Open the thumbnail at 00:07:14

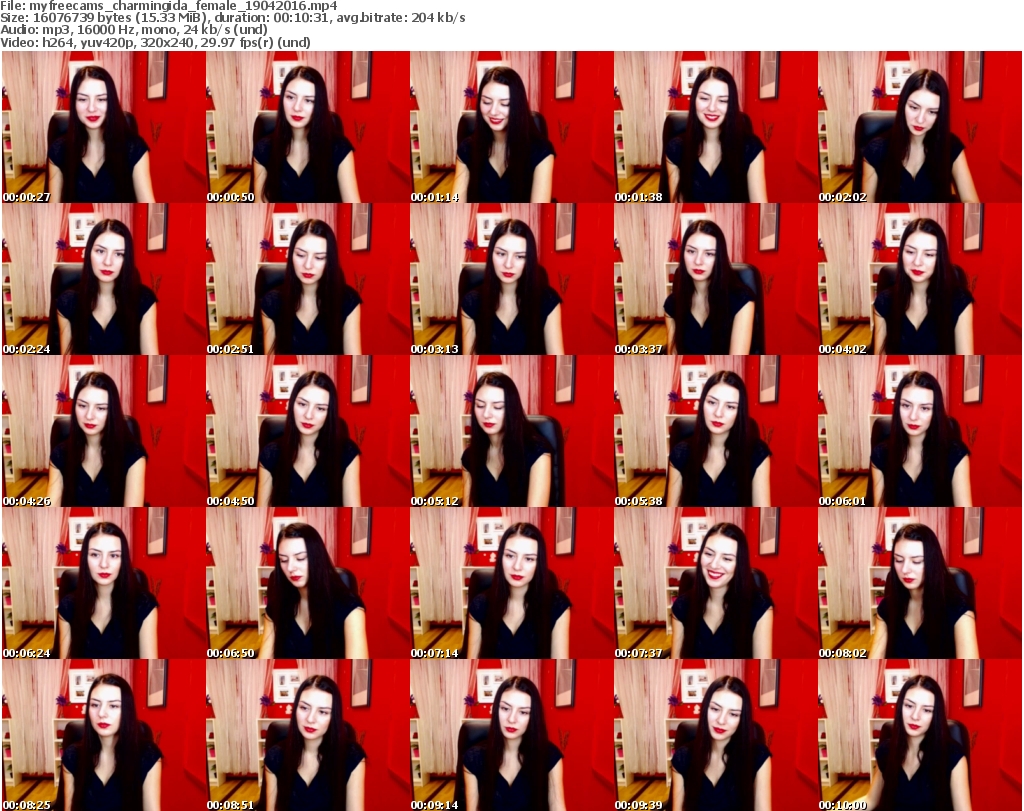point(511,583)
